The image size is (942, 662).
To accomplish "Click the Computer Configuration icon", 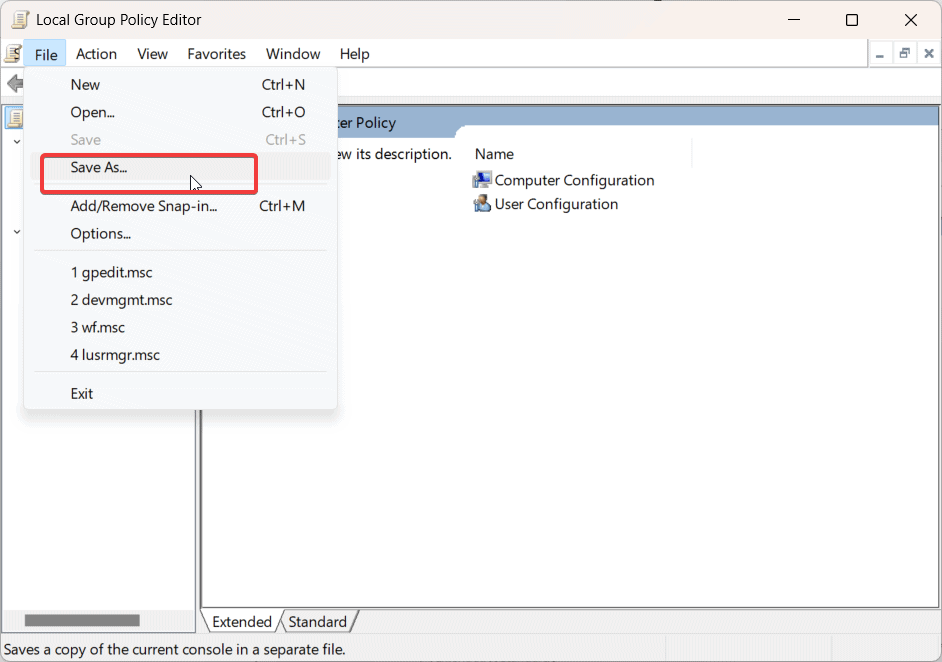I will (x=482, y=180).
